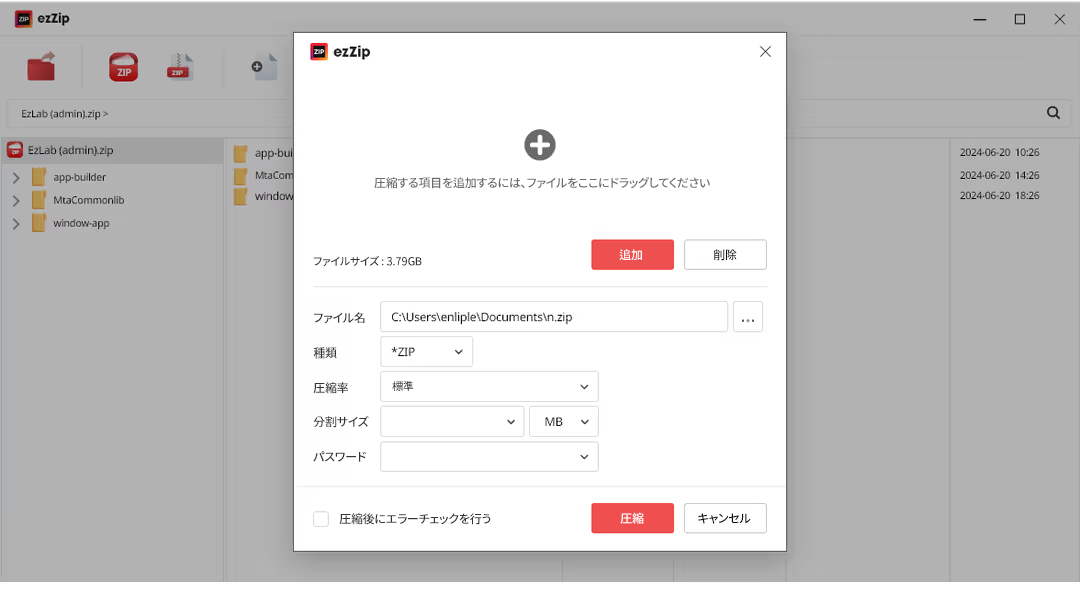Click the MtaCom folder row in file list
This screenshot has width=1080, height=602.
coord(263,176)
